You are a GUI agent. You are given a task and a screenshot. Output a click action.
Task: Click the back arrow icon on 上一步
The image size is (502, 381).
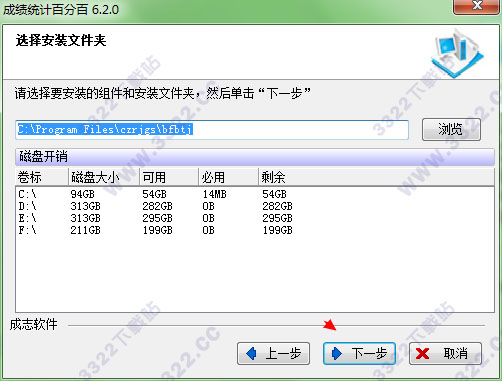pyautogui.click(x=251, y=353)
